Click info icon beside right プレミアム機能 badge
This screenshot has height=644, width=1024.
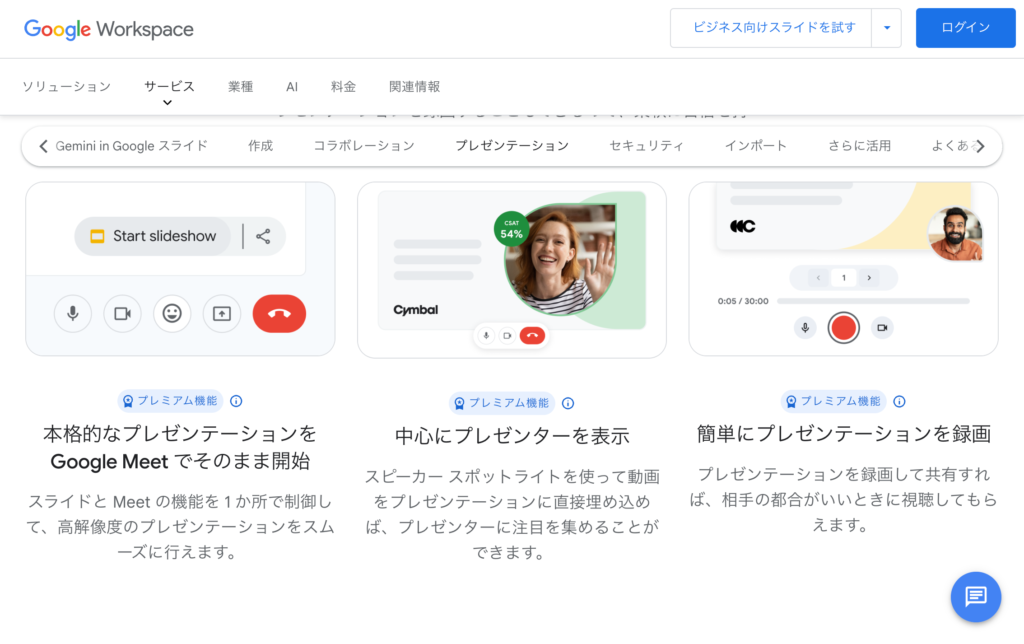tap(899, 402)
